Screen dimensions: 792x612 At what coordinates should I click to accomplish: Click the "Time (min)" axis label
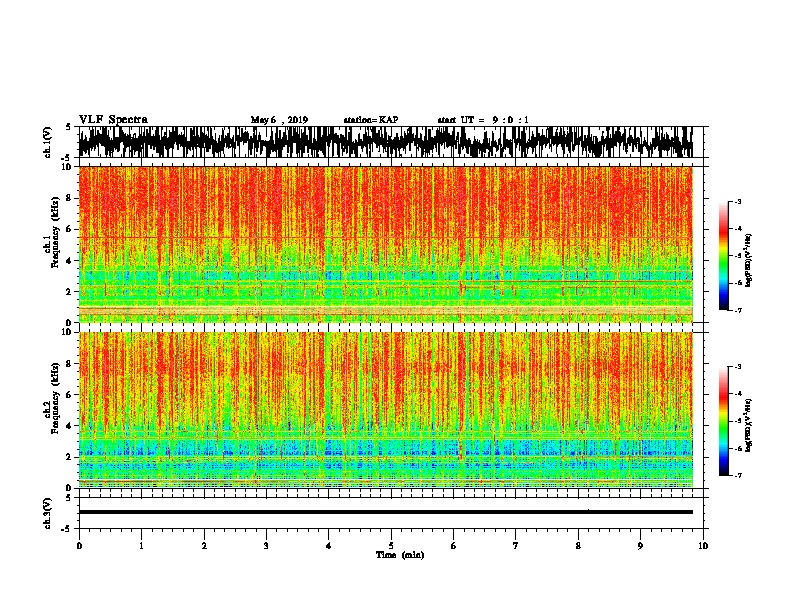(x=400, y=555)
